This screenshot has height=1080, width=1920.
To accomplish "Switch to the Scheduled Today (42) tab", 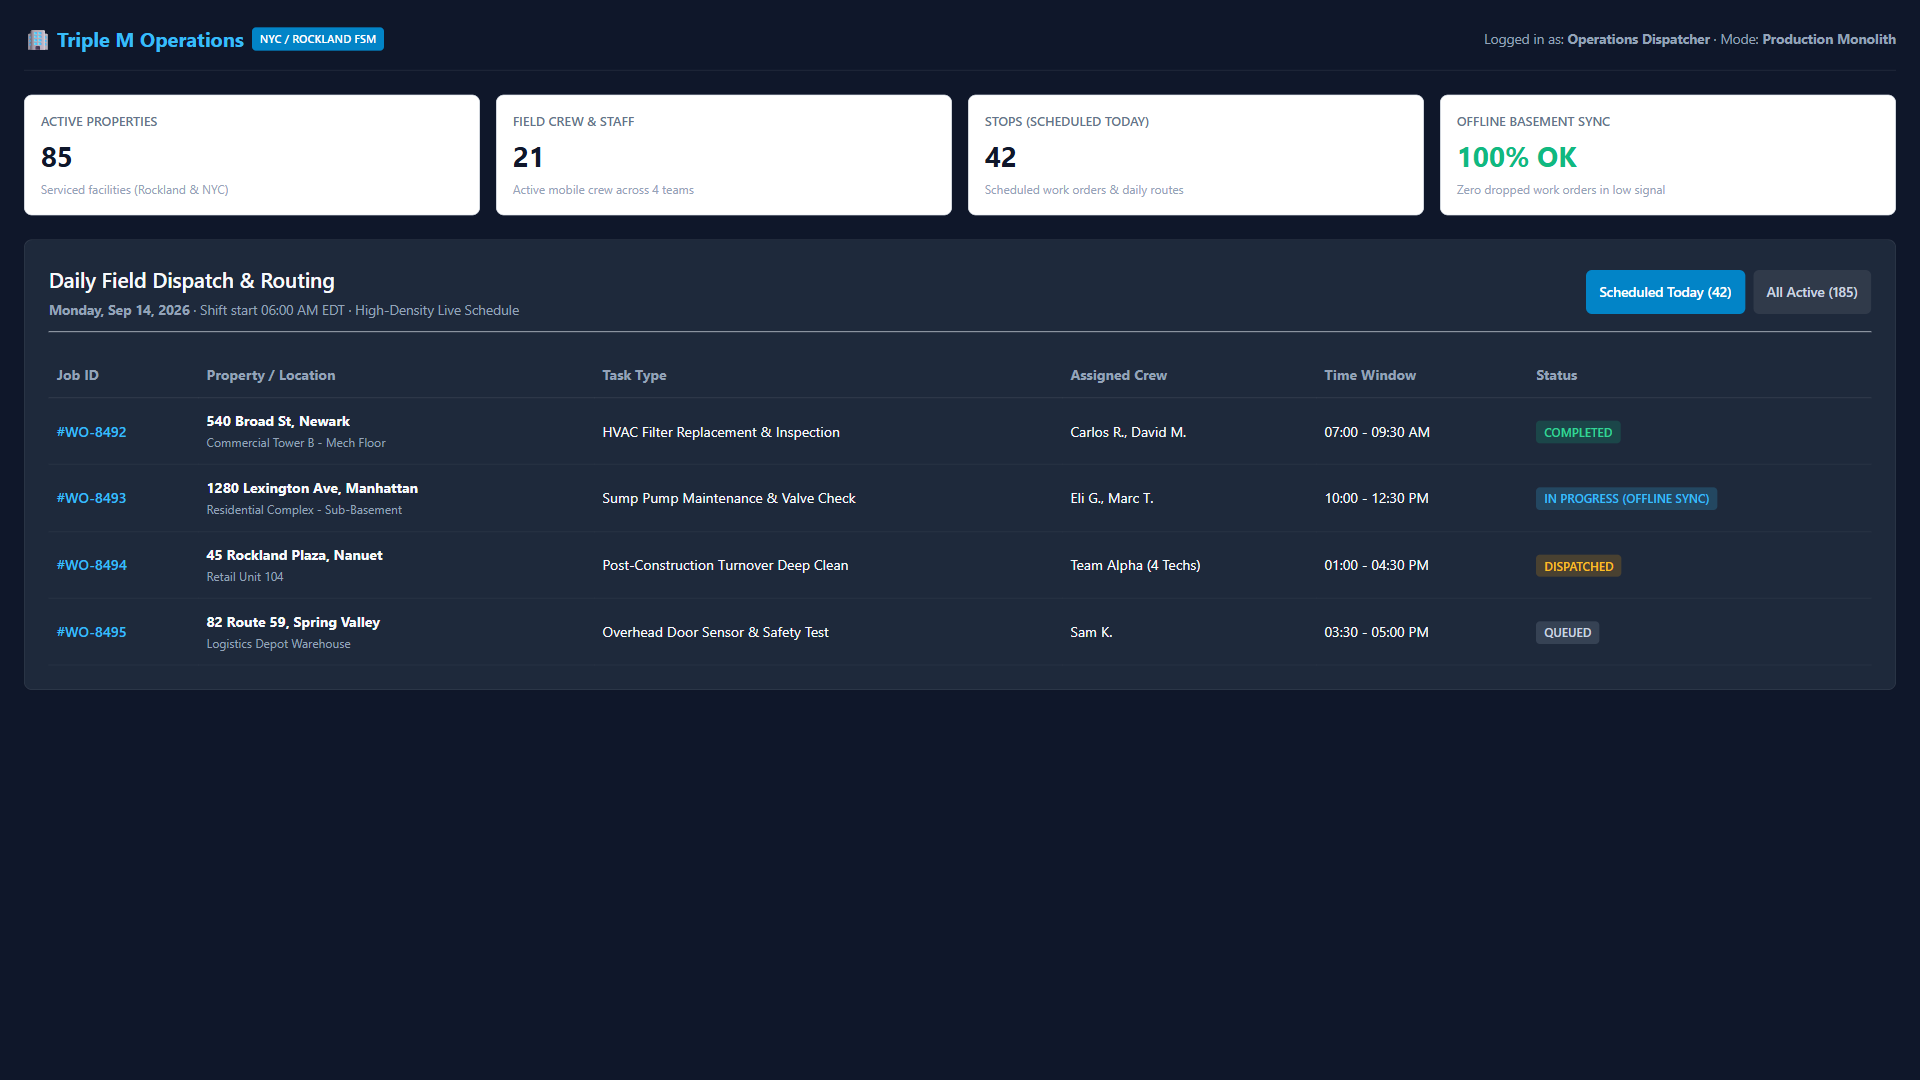I will coord(1665,292).
